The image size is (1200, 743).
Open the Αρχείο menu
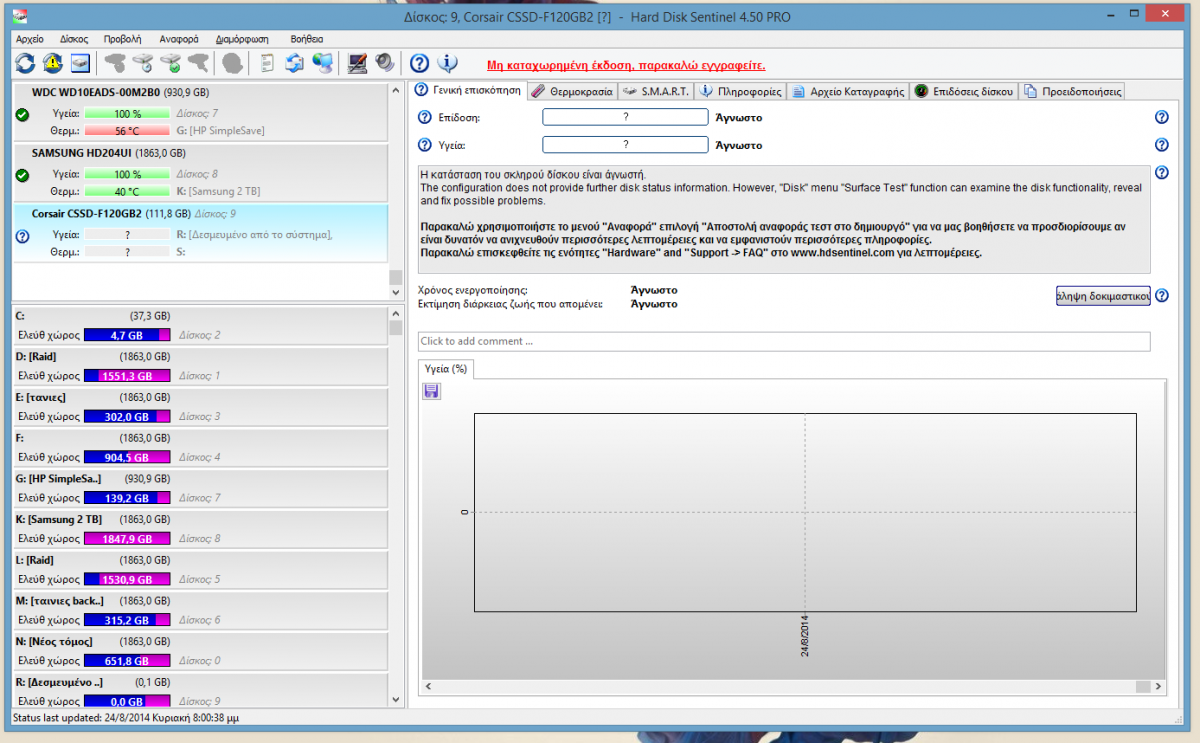point(30,39)
